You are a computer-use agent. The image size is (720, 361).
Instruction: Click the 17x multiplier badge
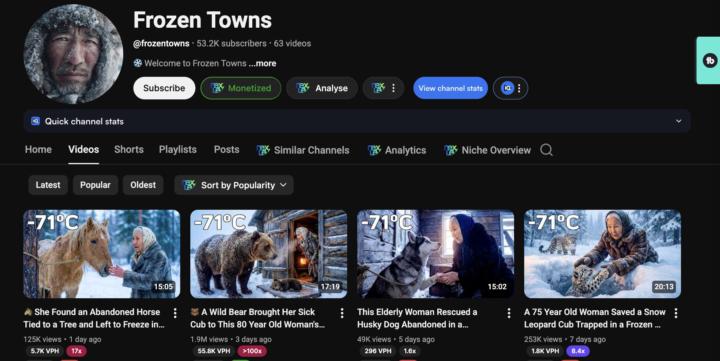[x=77, y=351]
